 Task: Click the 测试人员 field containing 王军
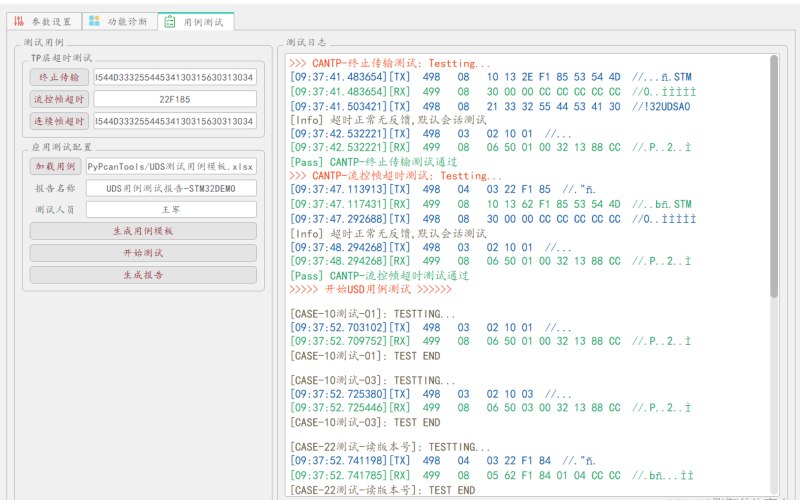click(x=171, y=210)
